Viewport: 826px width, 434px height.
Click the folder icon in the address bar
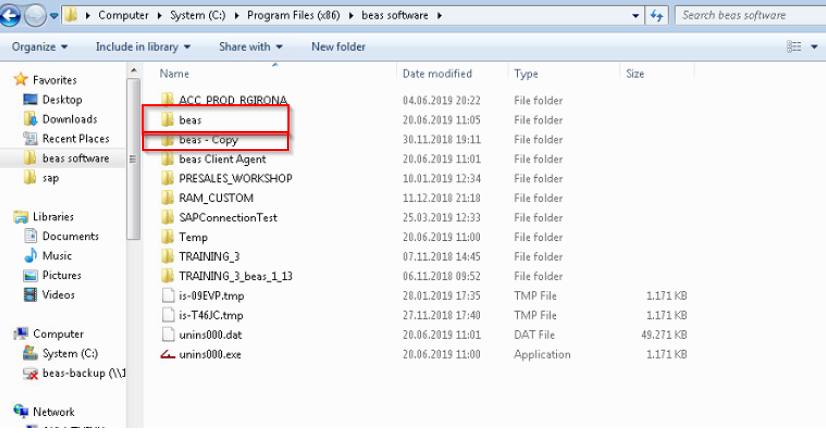click(71, 15)
